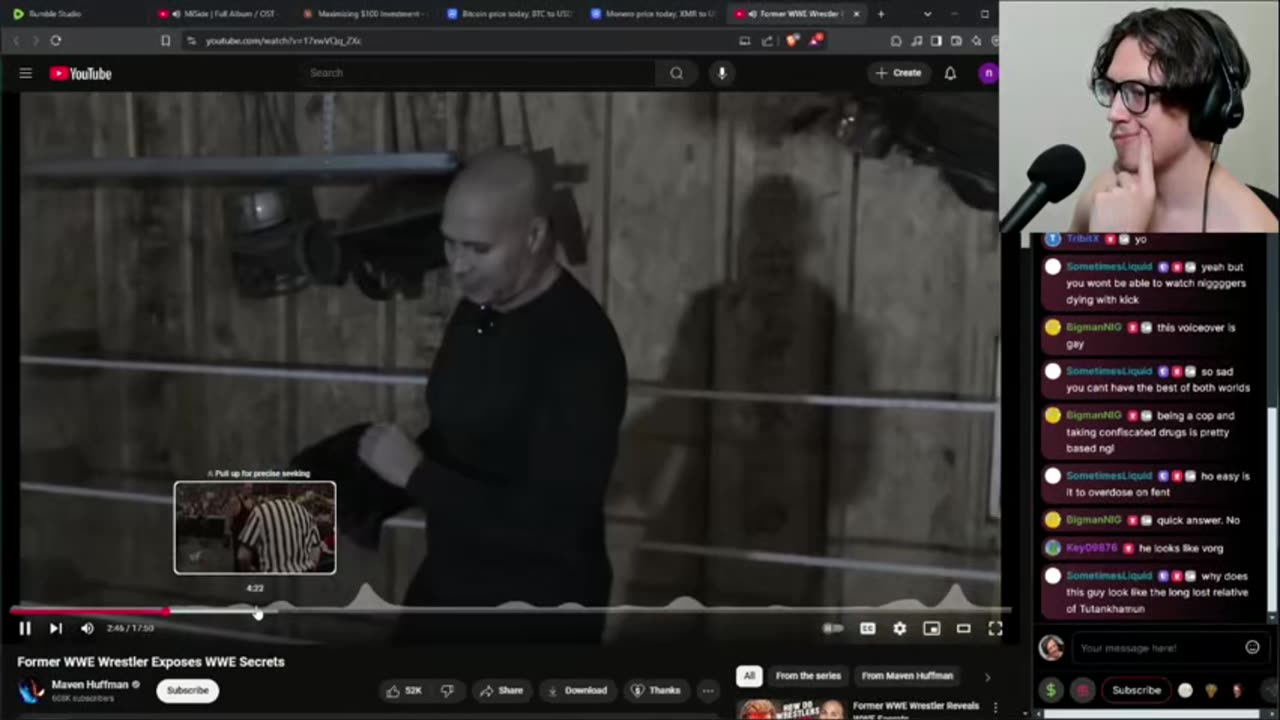Switch to miniplayer mode
The height and width of the screenshot is (720, 1280).
click(x=932, y=628)
